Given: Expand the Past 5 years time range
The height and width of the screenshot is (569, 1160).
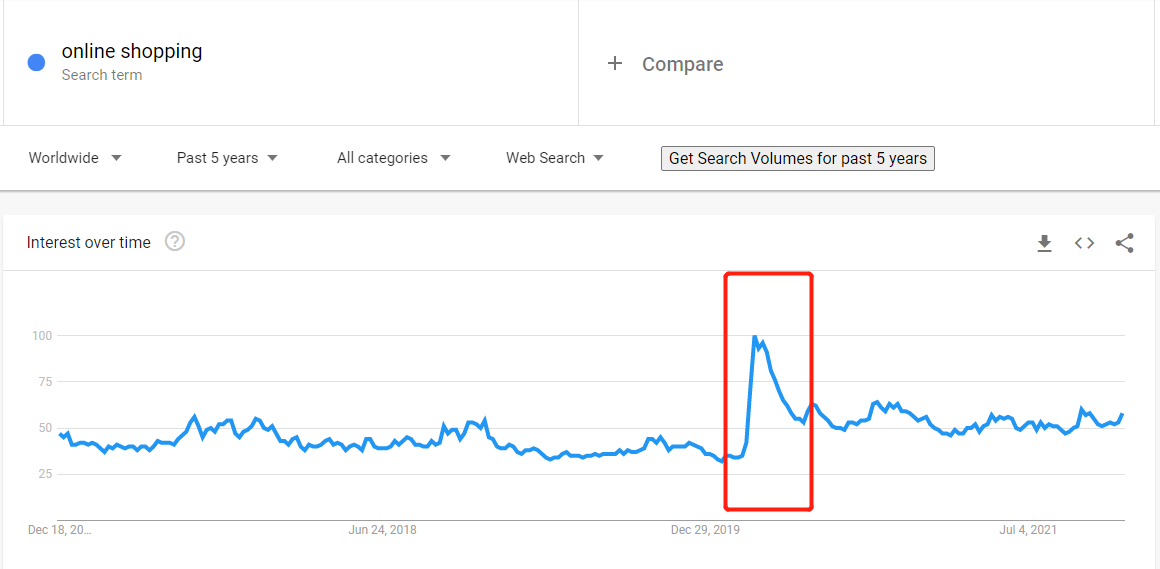Looking at the screenshot, I should click(227, 158).
